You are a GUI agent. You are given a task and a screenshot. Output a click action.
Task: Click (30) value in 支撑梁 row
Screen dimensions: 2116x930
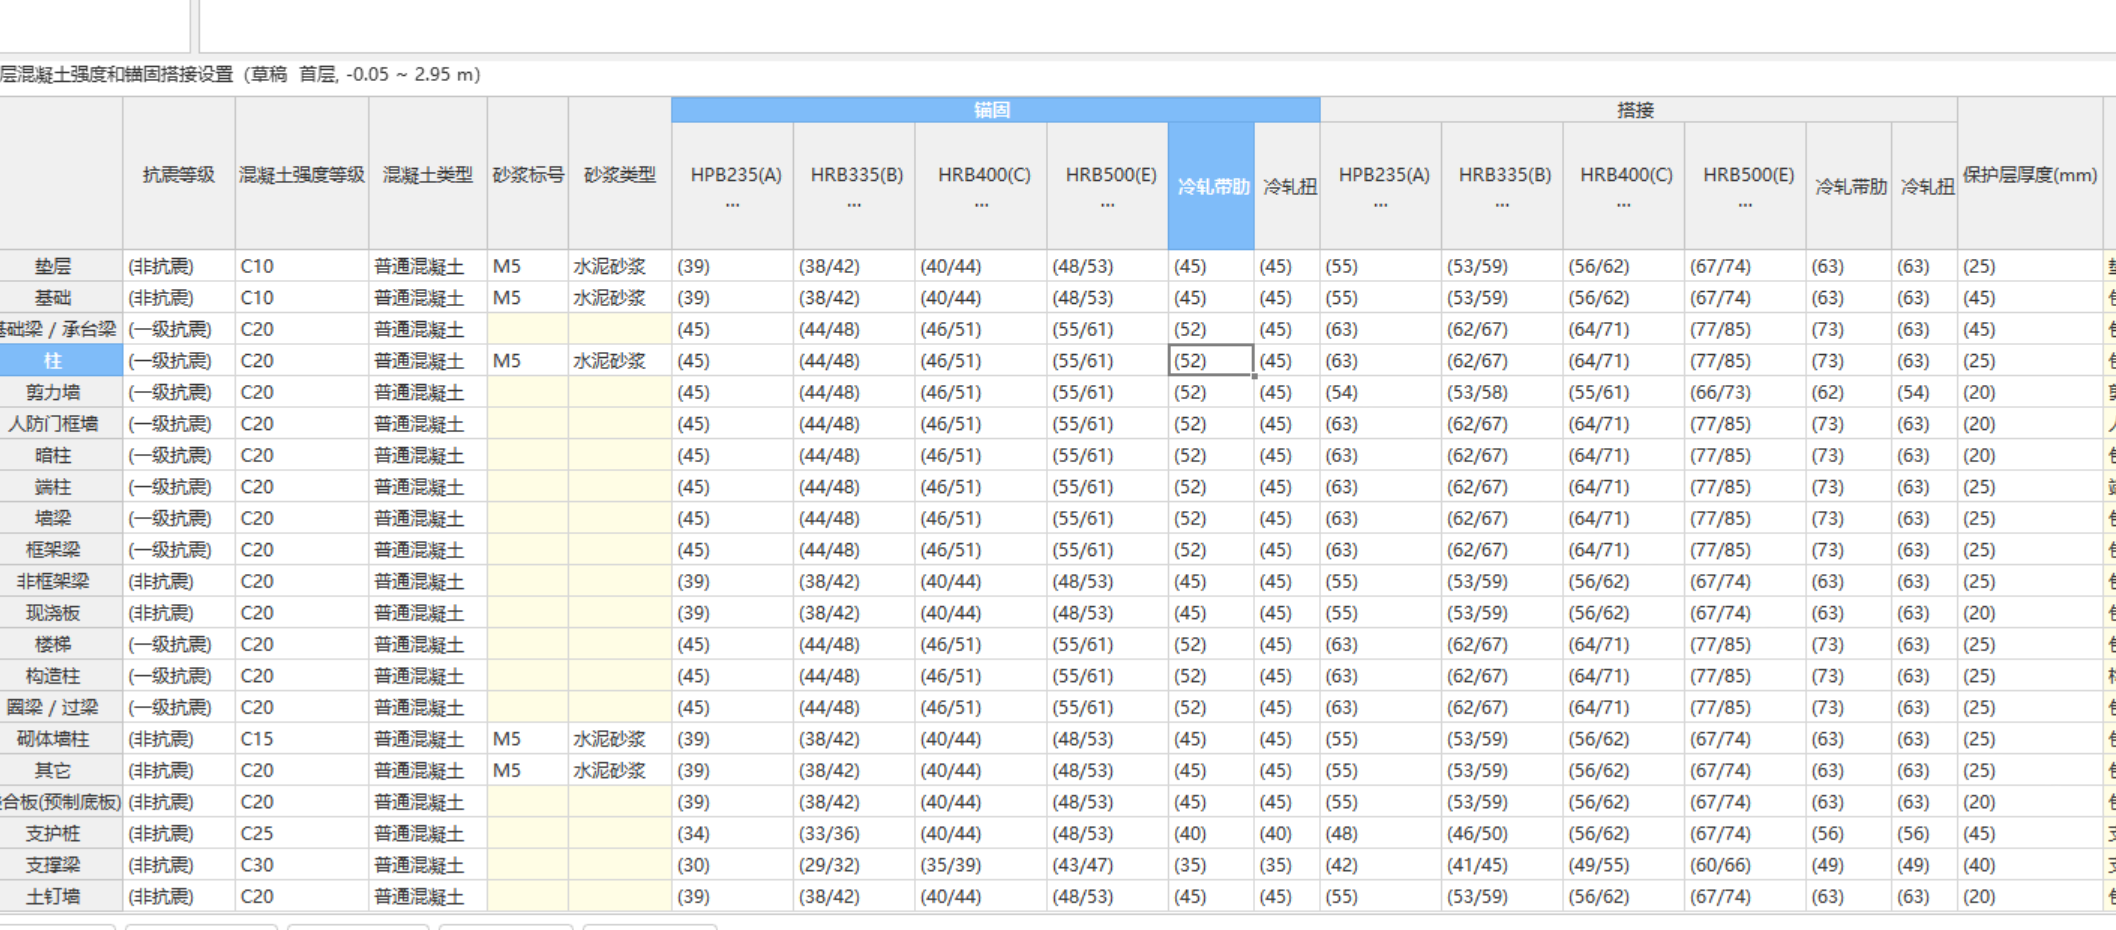click(733, 865)
